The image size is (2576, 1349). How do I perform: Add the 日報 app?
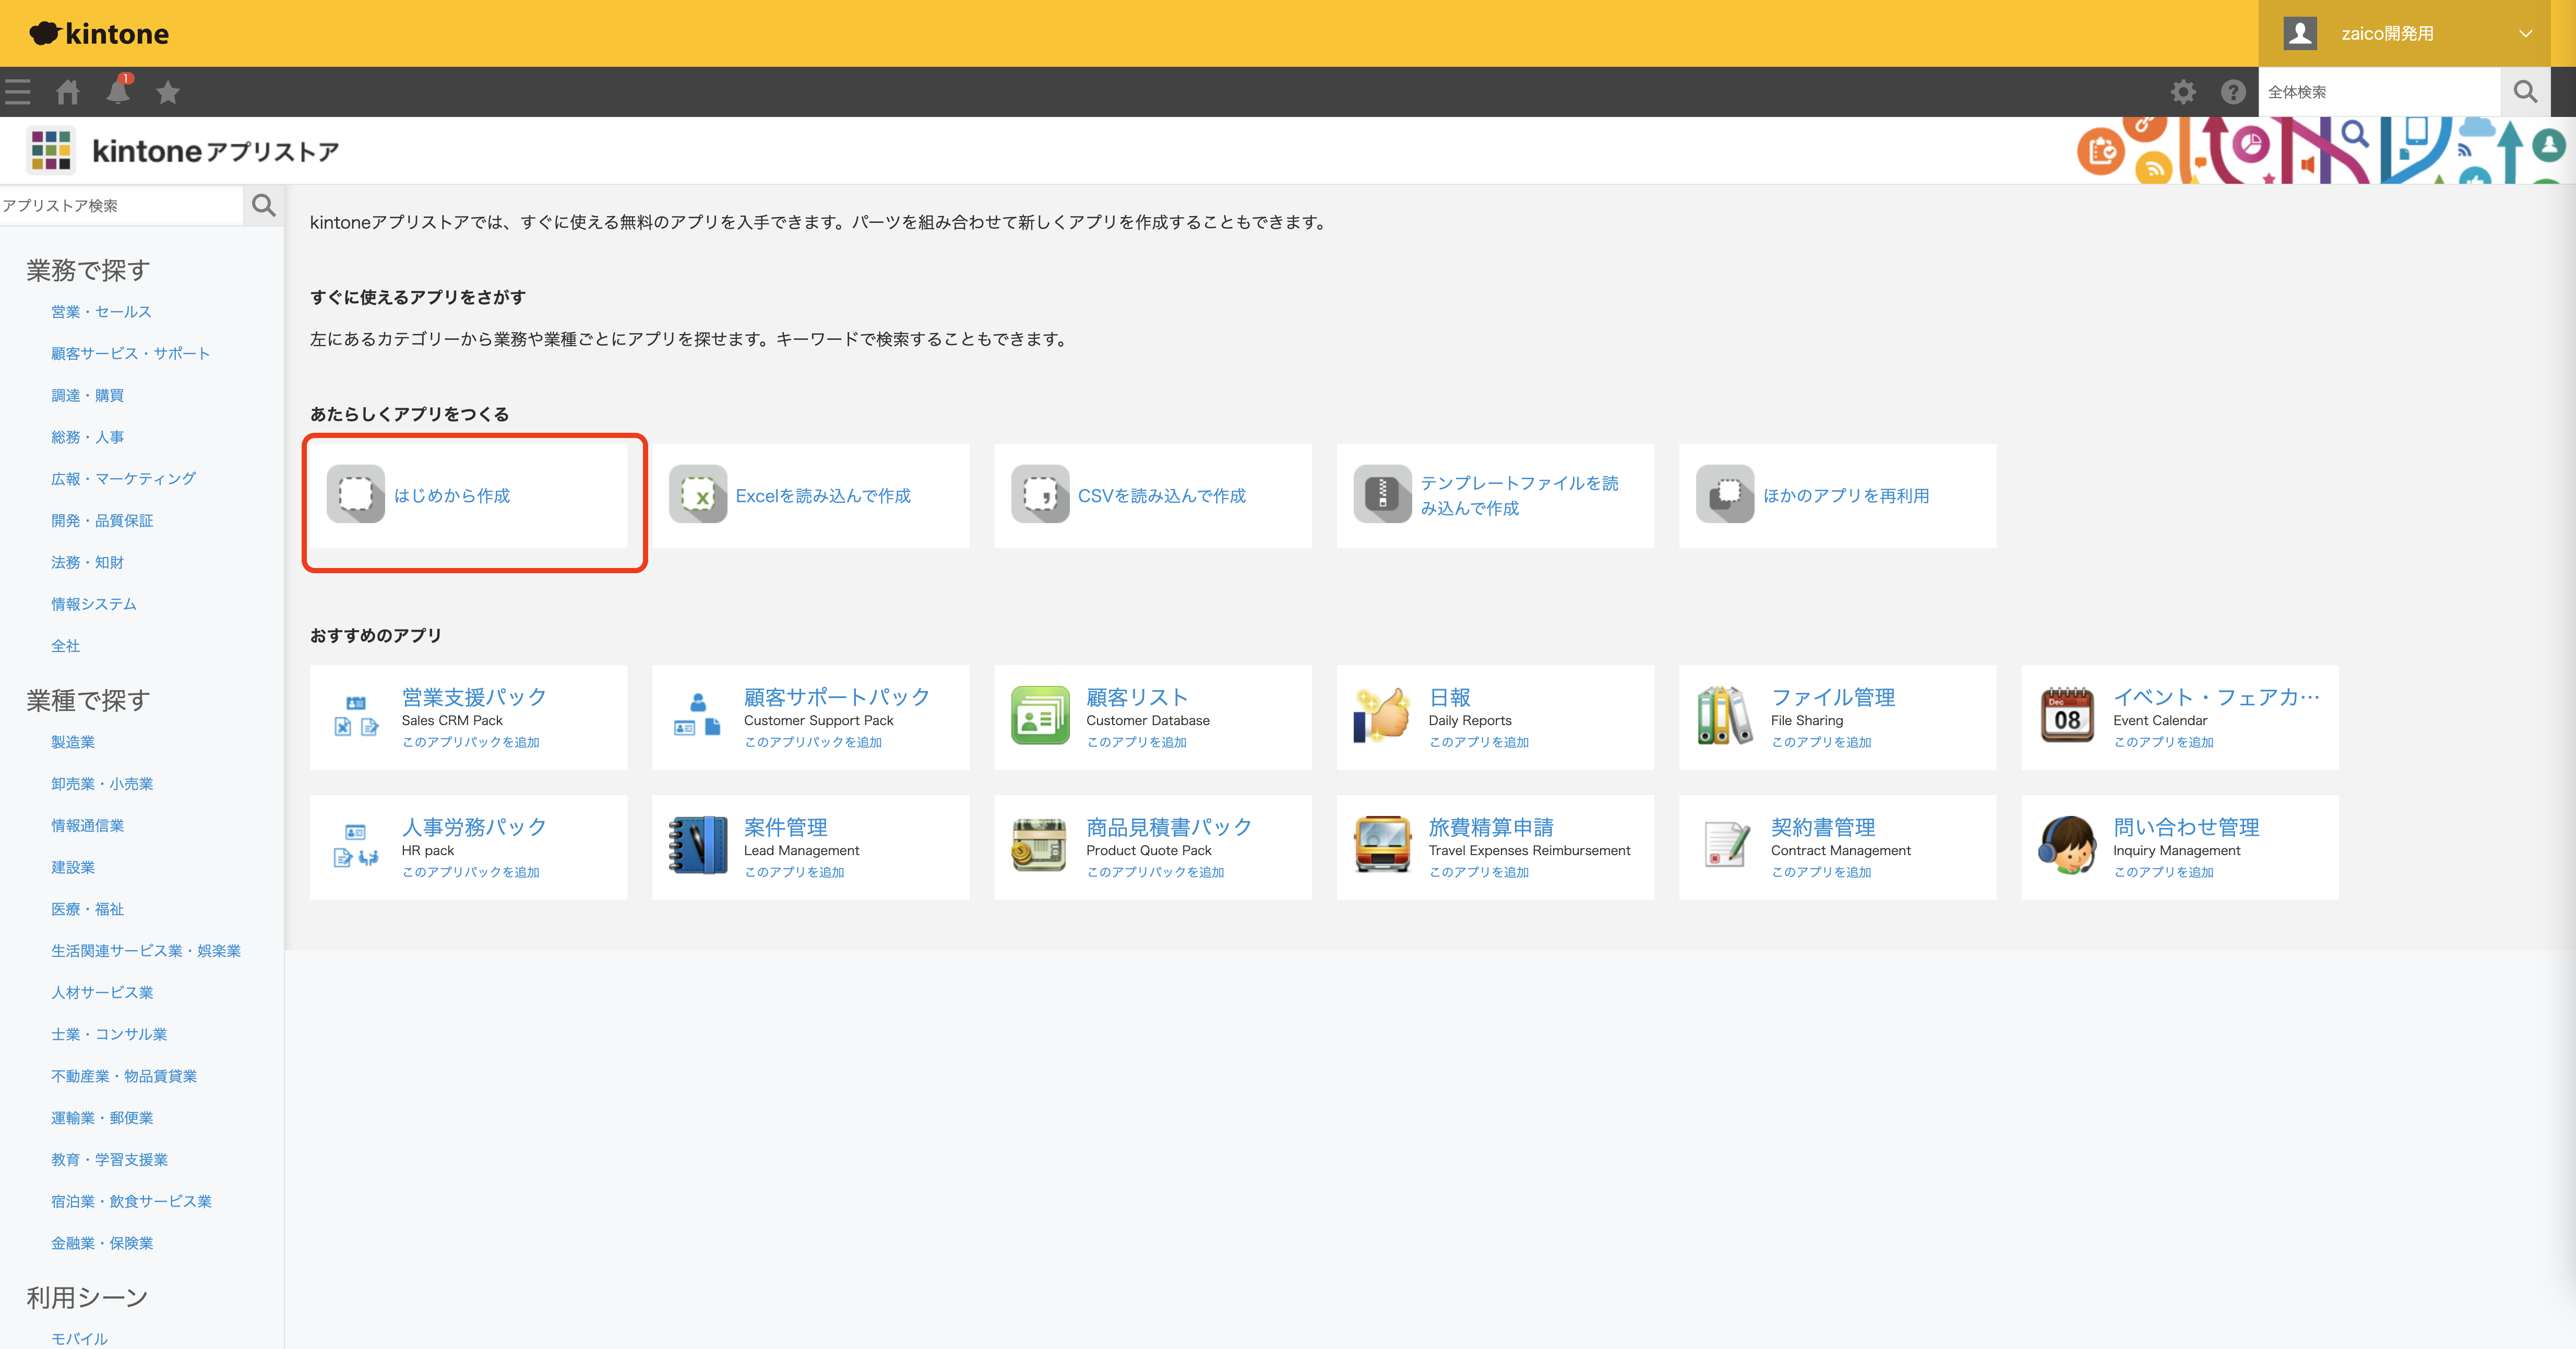tap(1478, 742)
